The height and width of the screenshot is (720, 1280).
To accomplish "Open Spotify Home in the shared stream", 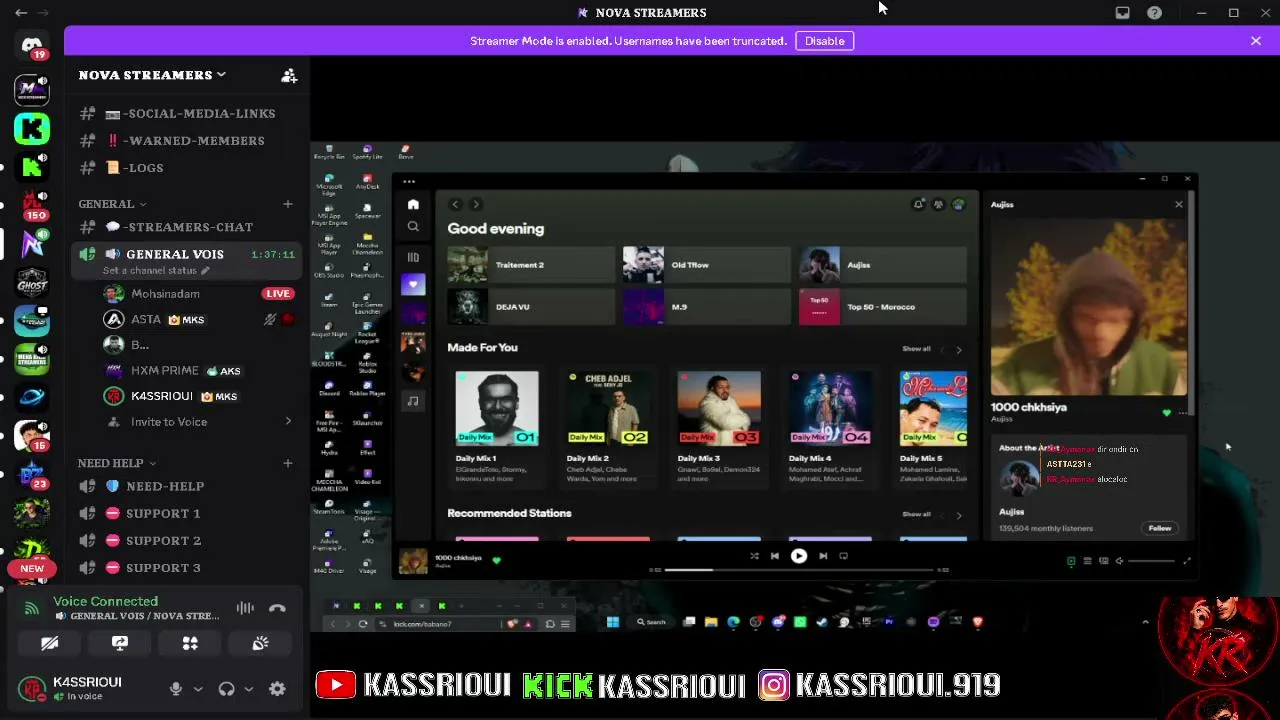I will 413,204.
